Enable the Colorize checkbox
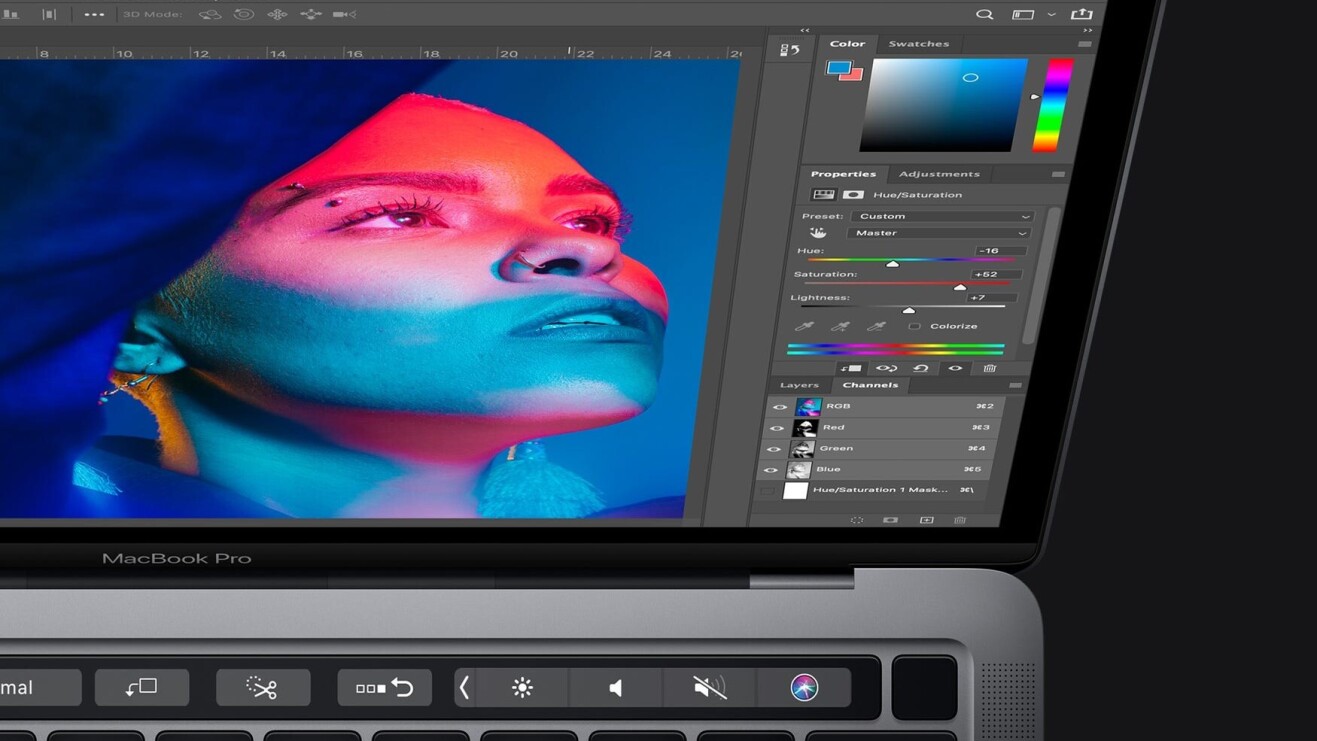Screen dimensions: 1317x741 pyautogui.click(x=916, y=325)
